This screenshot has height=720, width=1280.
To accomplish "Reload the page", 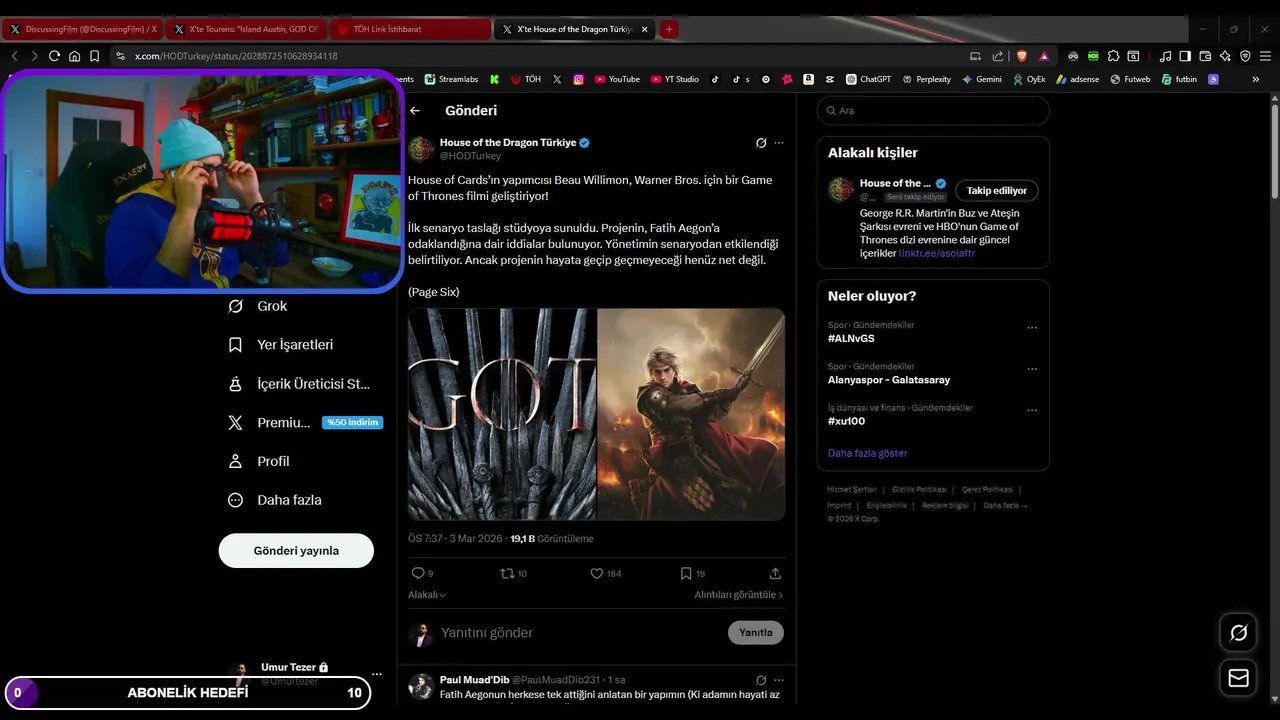I will pyautogui.click(x=54, y=56).
